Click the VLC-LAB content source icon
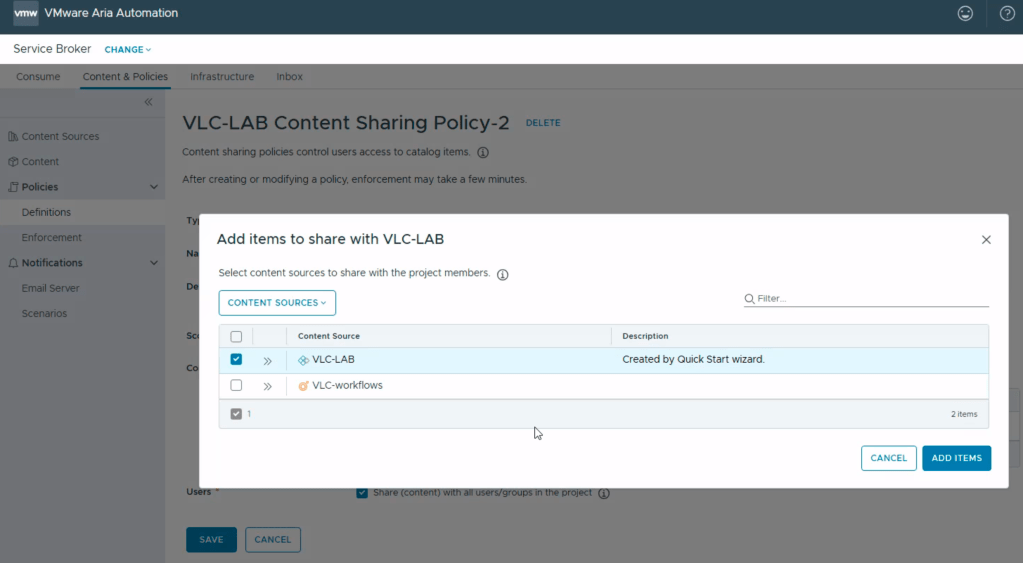The width and height of the screenshot is (1023, 563). 303,360
